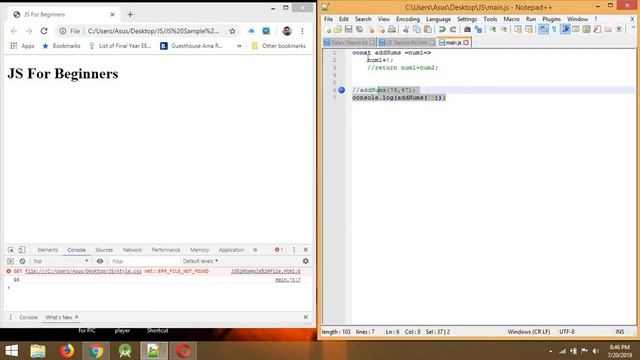Toggle show all characters pilcrow icon
640x360 pixels.
(x=554, y=29)
